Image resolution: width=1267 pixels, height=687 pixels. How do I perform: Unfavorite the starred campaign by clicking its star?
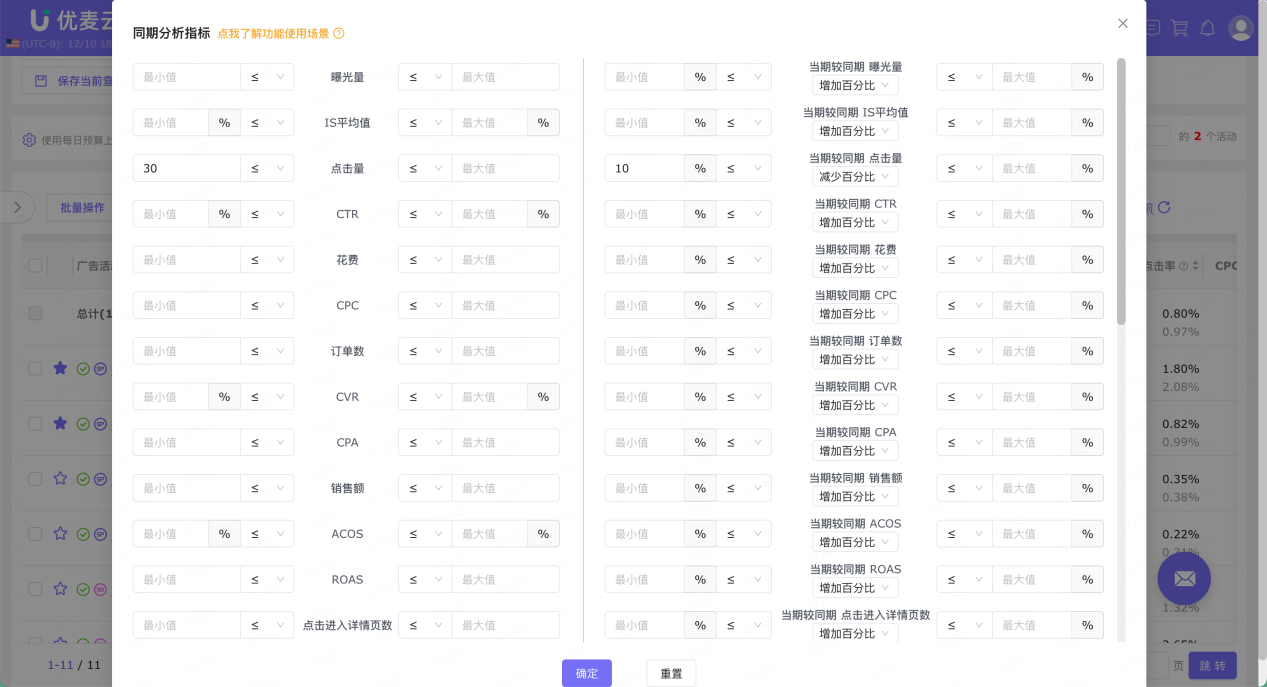coord(60,368)
